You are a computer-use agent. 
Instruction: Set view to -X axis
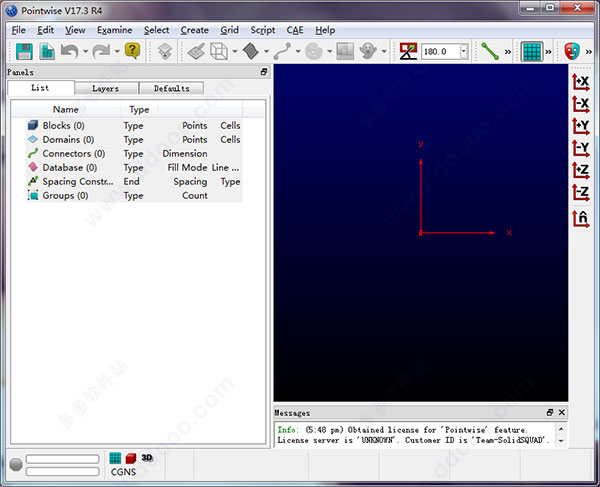581,104
